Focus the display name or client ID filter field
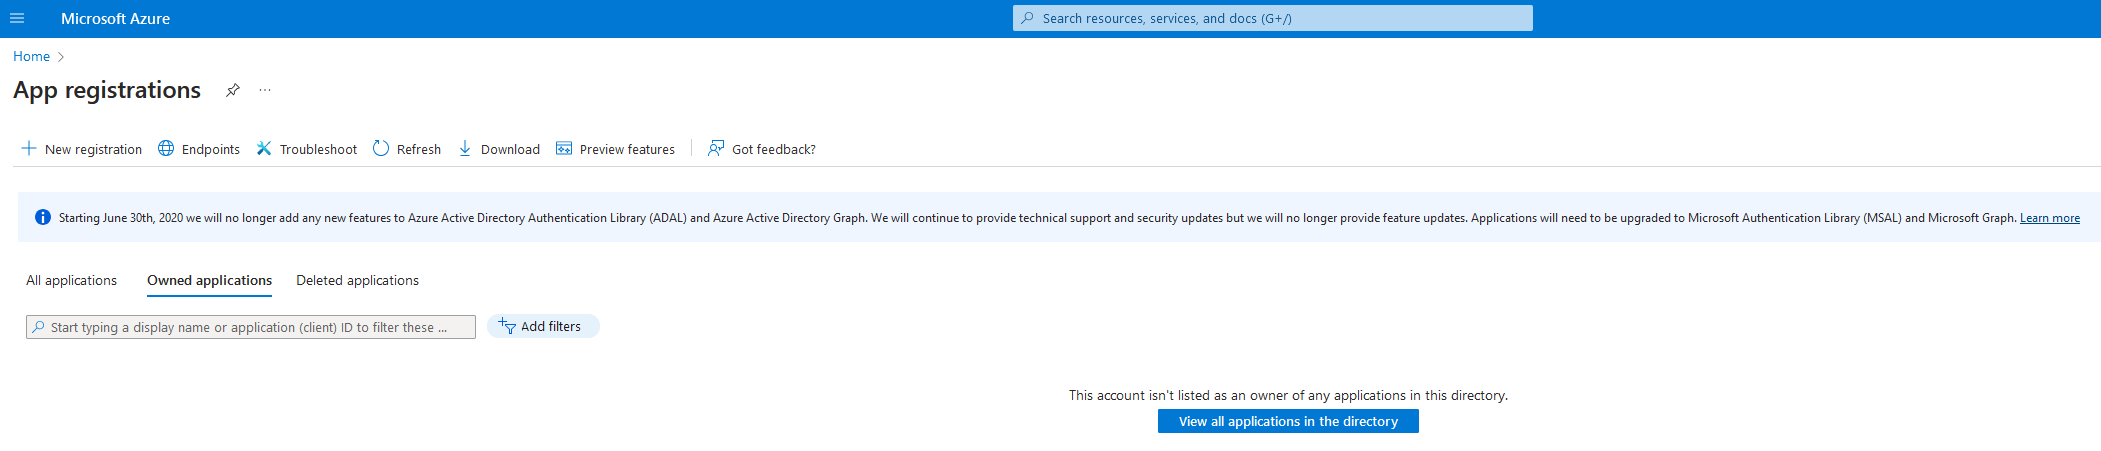Image resolution: width=2101 pixels, height=451 pixels. coord(251,327)
